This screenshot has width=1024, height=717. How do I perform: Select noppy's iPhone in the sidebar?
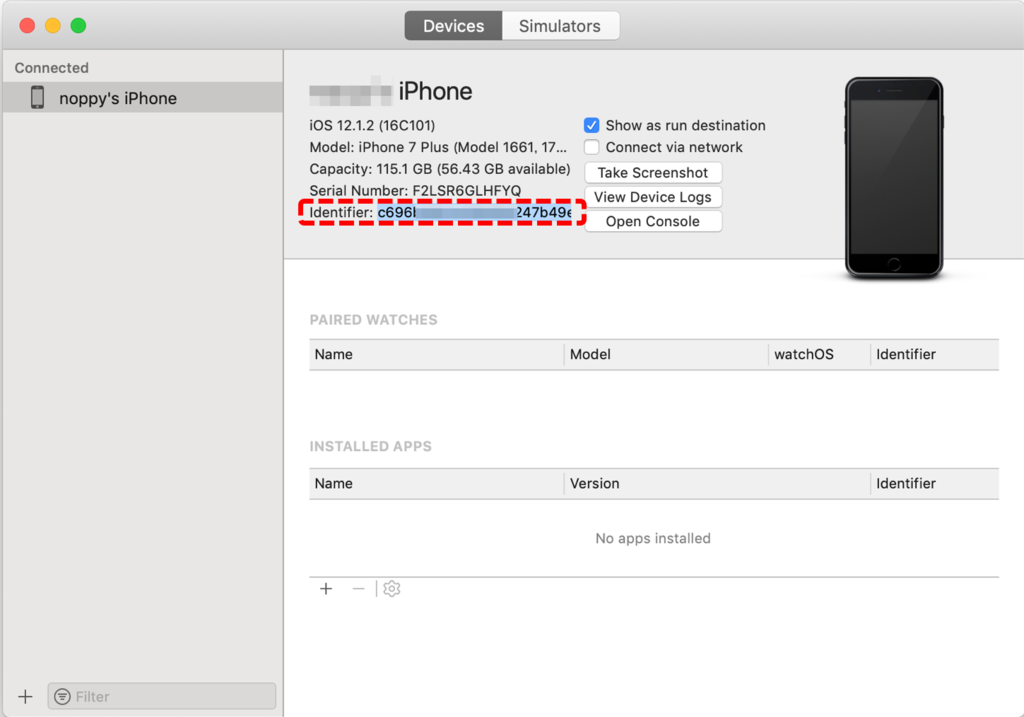click(142, 98)
